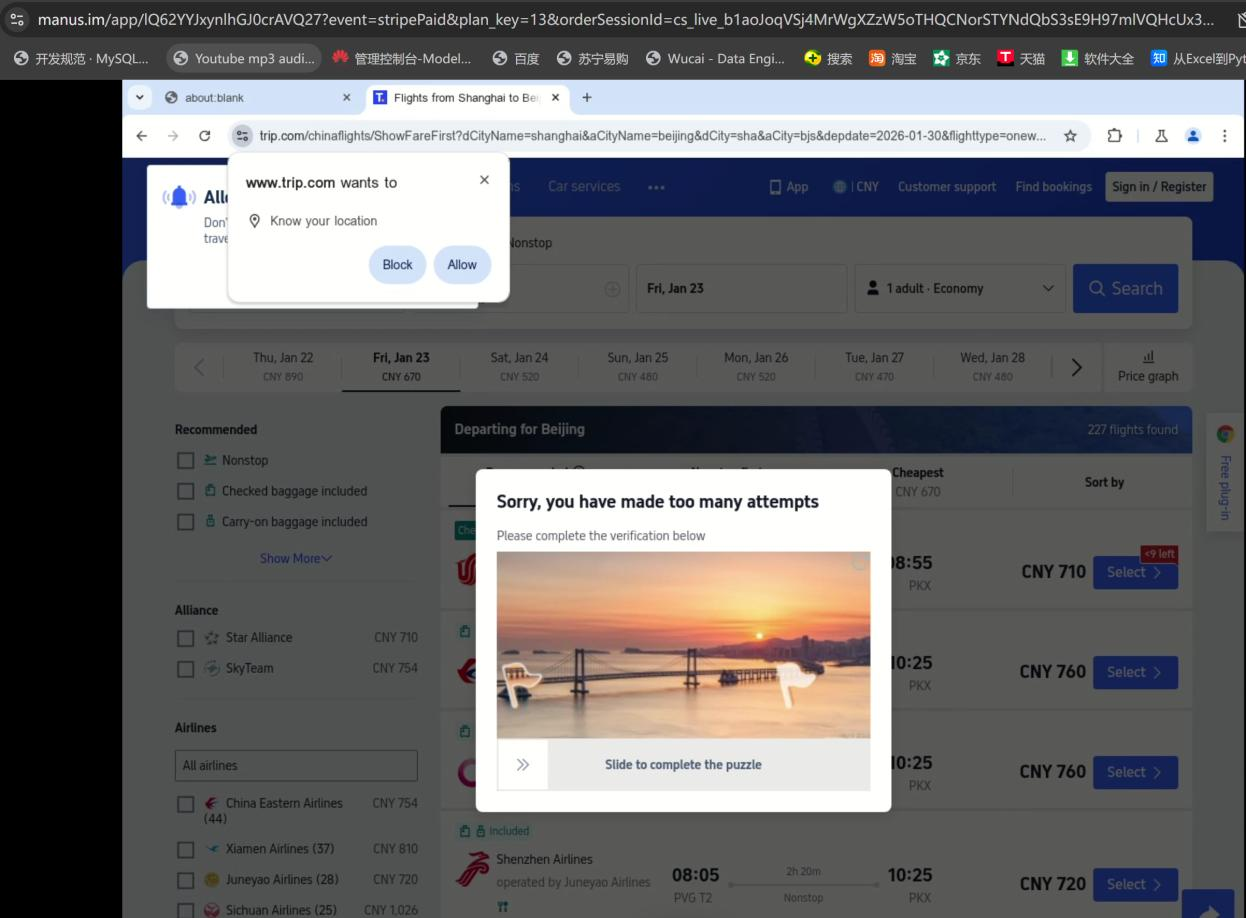This screenshot has height=918, width=1246.
Task: Click the Search flights button
Action: click(x=1125, y=289)
